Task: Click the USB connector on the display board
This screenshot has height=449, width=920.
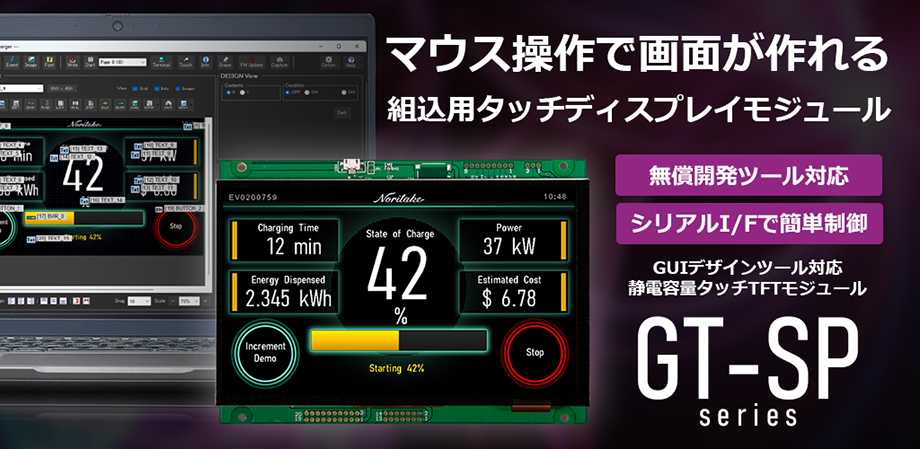Action: click(351, 165)
